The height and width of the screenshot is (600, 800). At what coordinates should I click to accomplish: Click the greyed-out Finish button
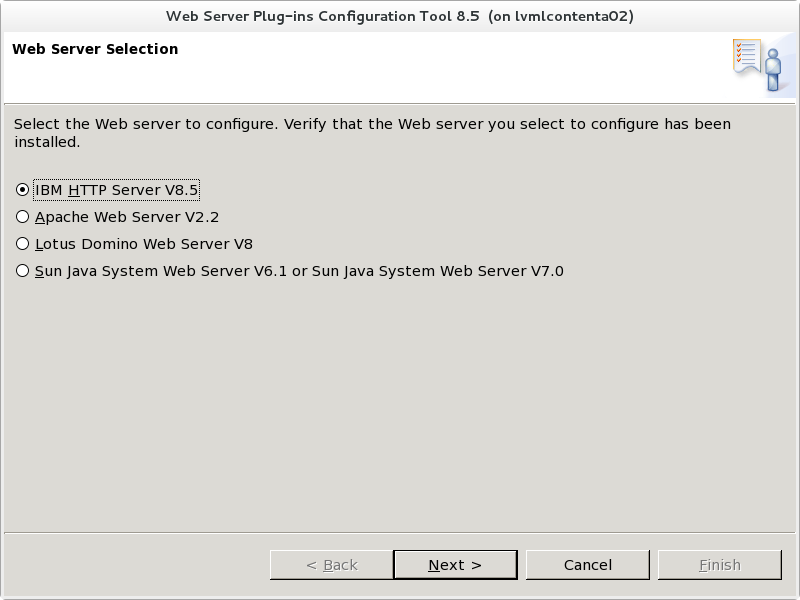coord(720,565)
